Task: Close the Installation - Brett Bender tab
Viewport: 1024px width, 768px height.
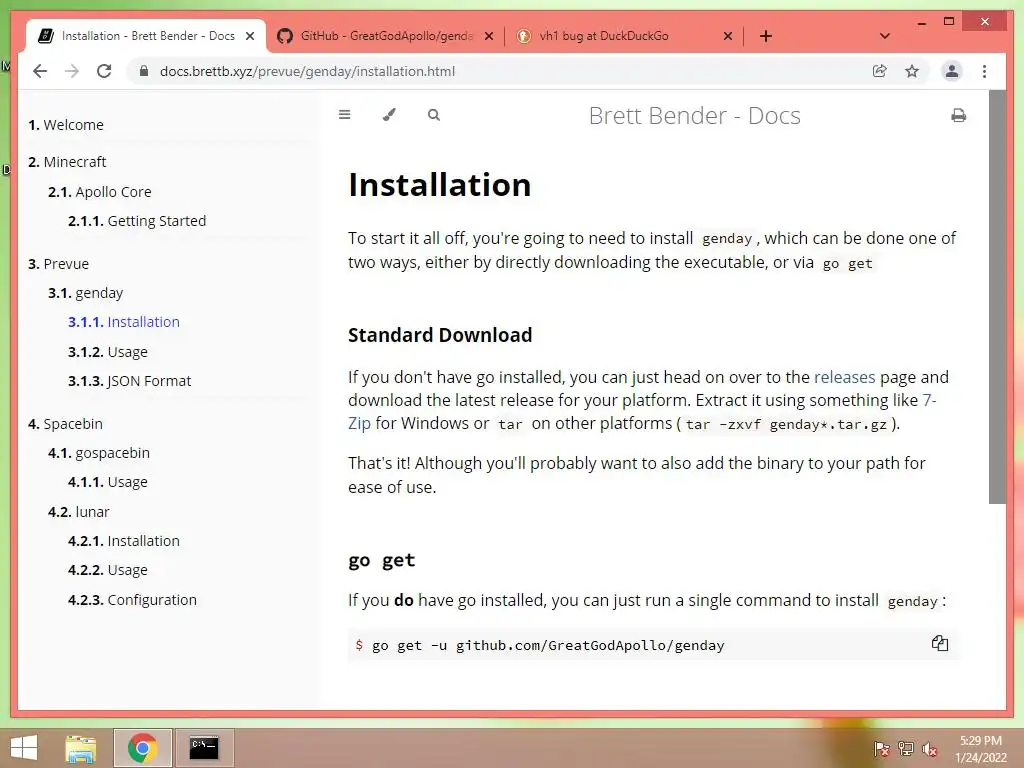Action: coord(250,36)
